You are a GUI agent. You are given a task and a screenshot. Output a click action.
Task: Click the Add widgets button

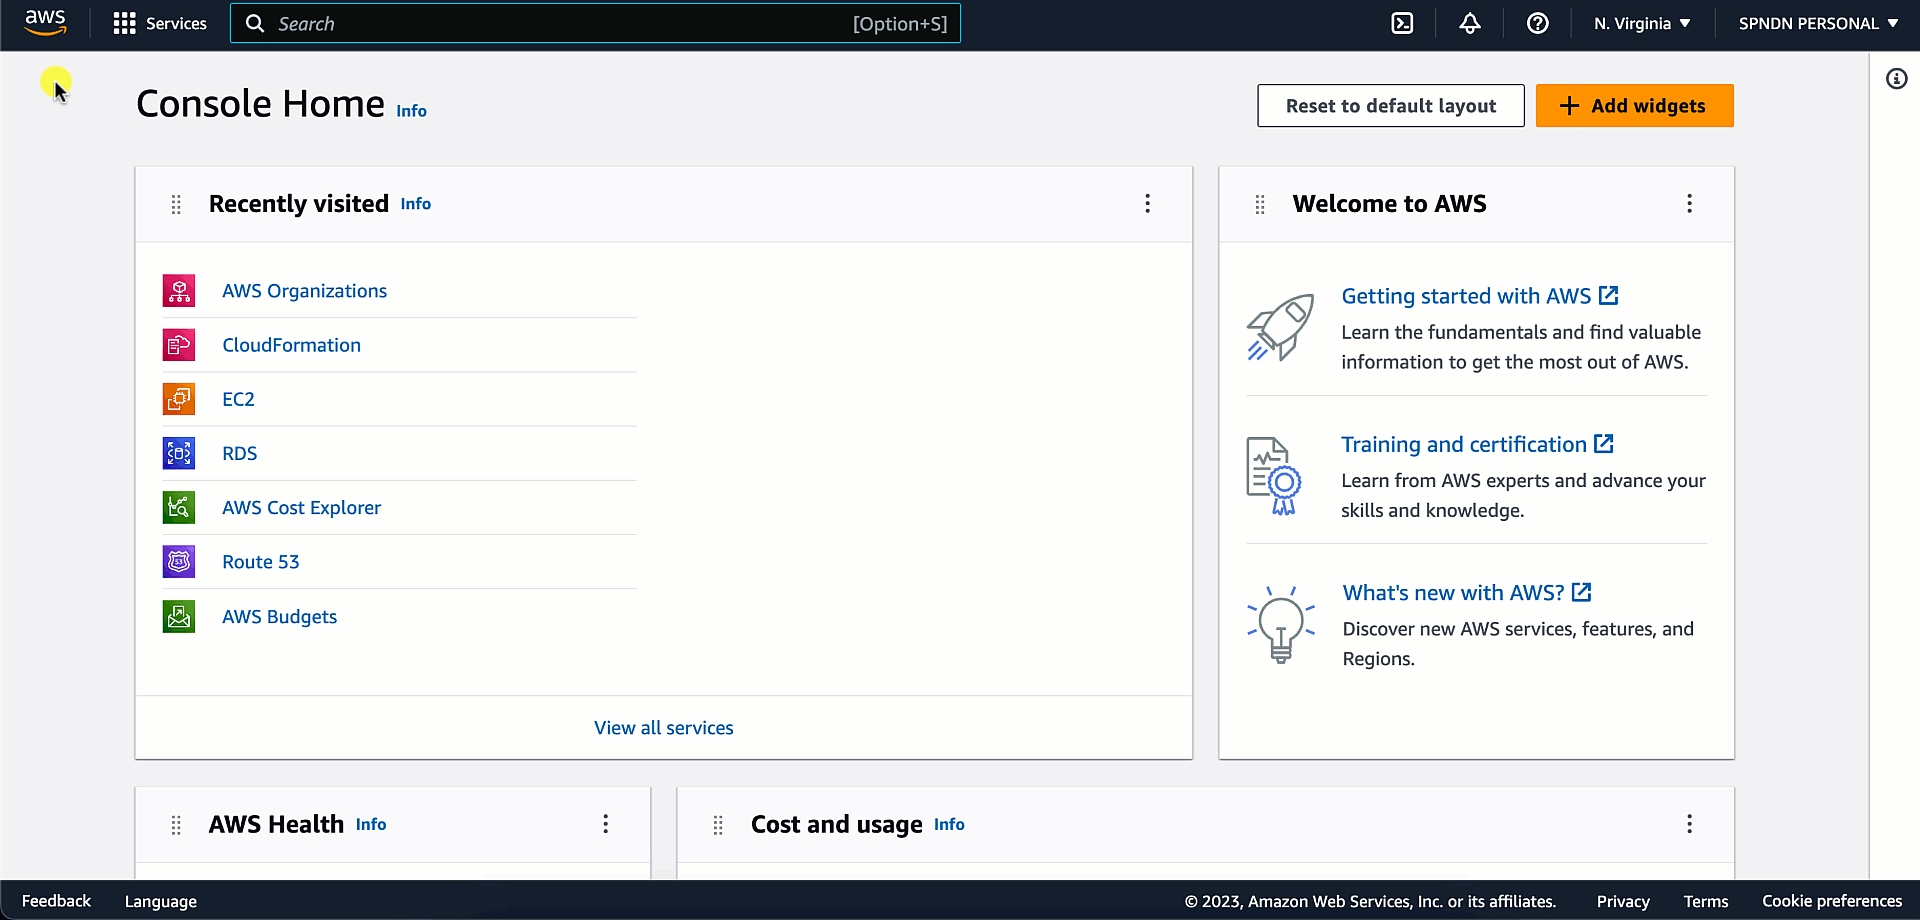(1634, 106)
